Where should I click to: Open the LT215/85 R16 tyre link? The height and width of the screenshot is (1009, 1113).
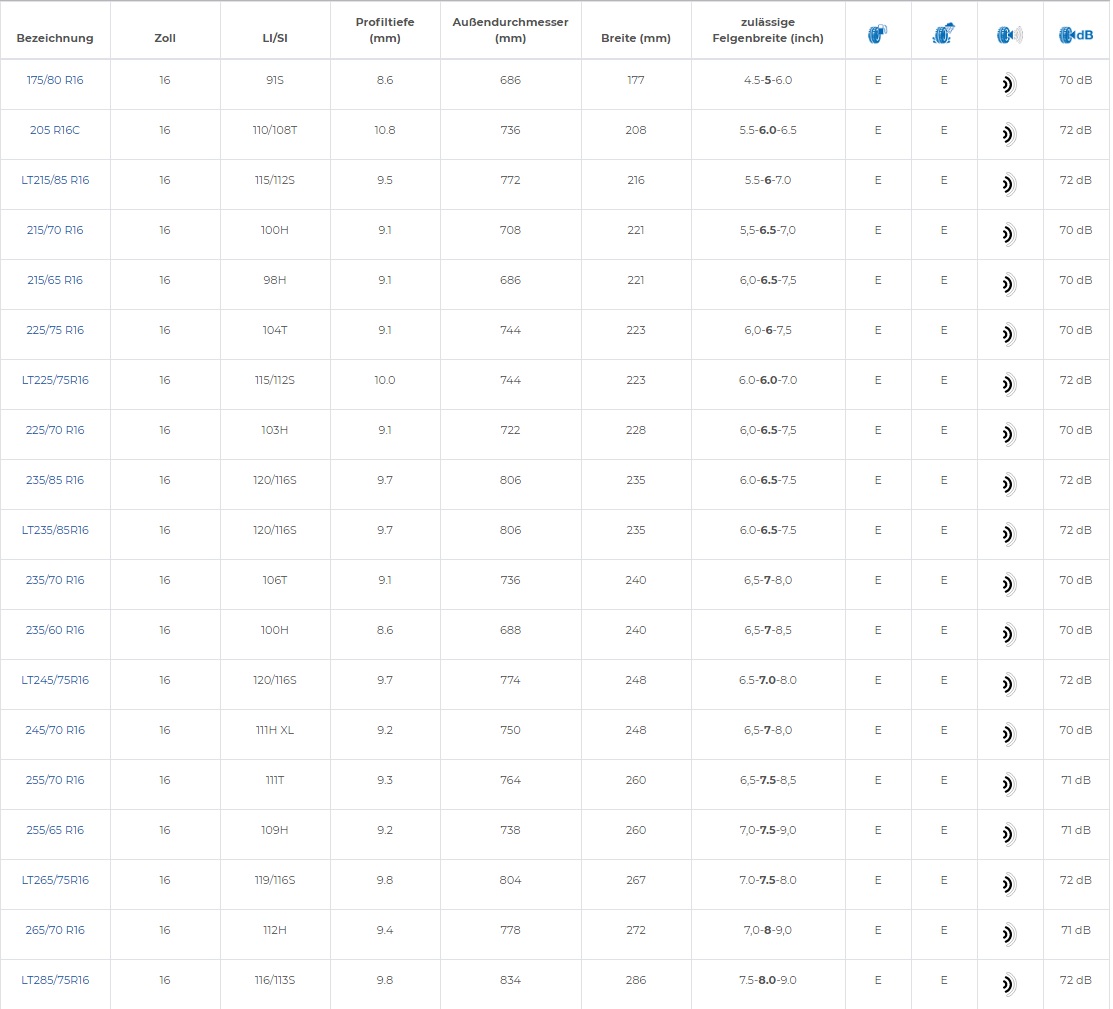click(55, 180)
